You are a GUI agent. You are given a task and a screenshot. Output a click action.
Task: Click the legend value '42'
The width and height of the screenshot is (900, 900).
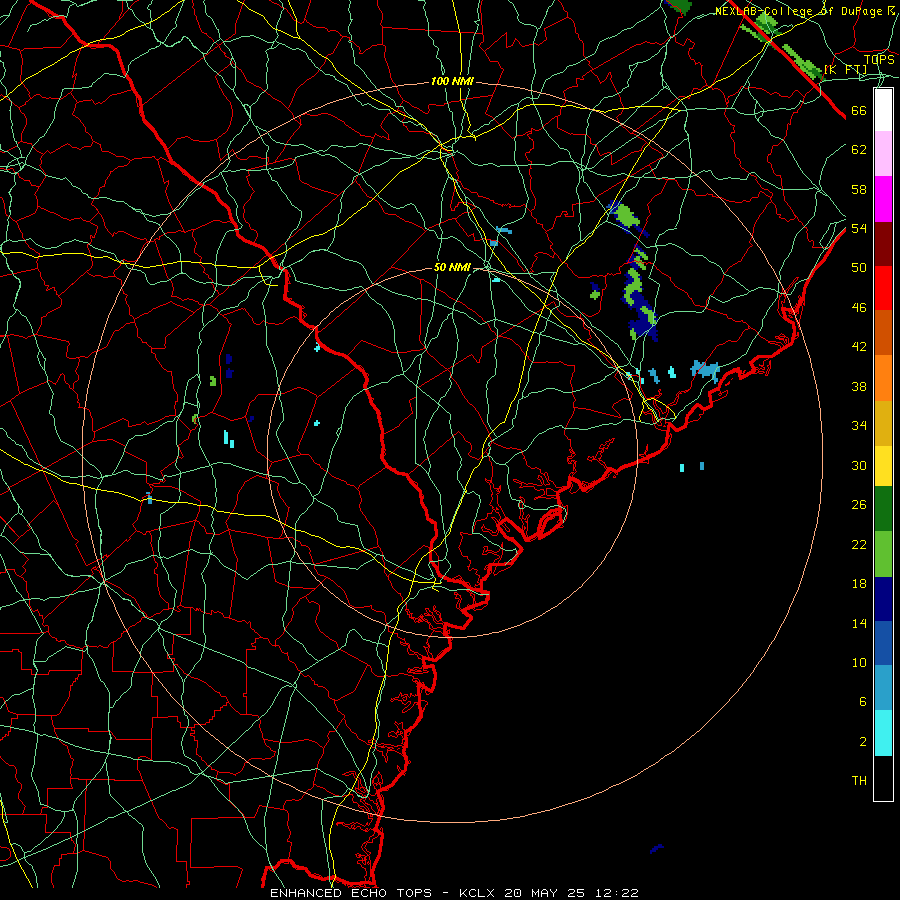point(859,347)
